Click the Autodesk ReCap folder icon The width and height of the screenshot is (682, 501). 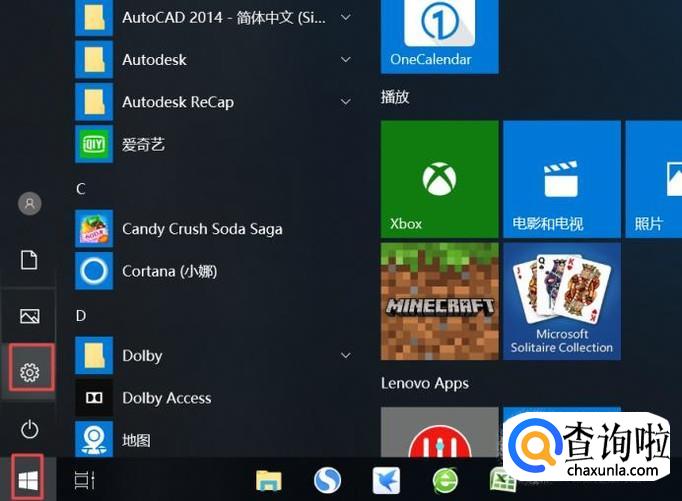pos(94,102)
